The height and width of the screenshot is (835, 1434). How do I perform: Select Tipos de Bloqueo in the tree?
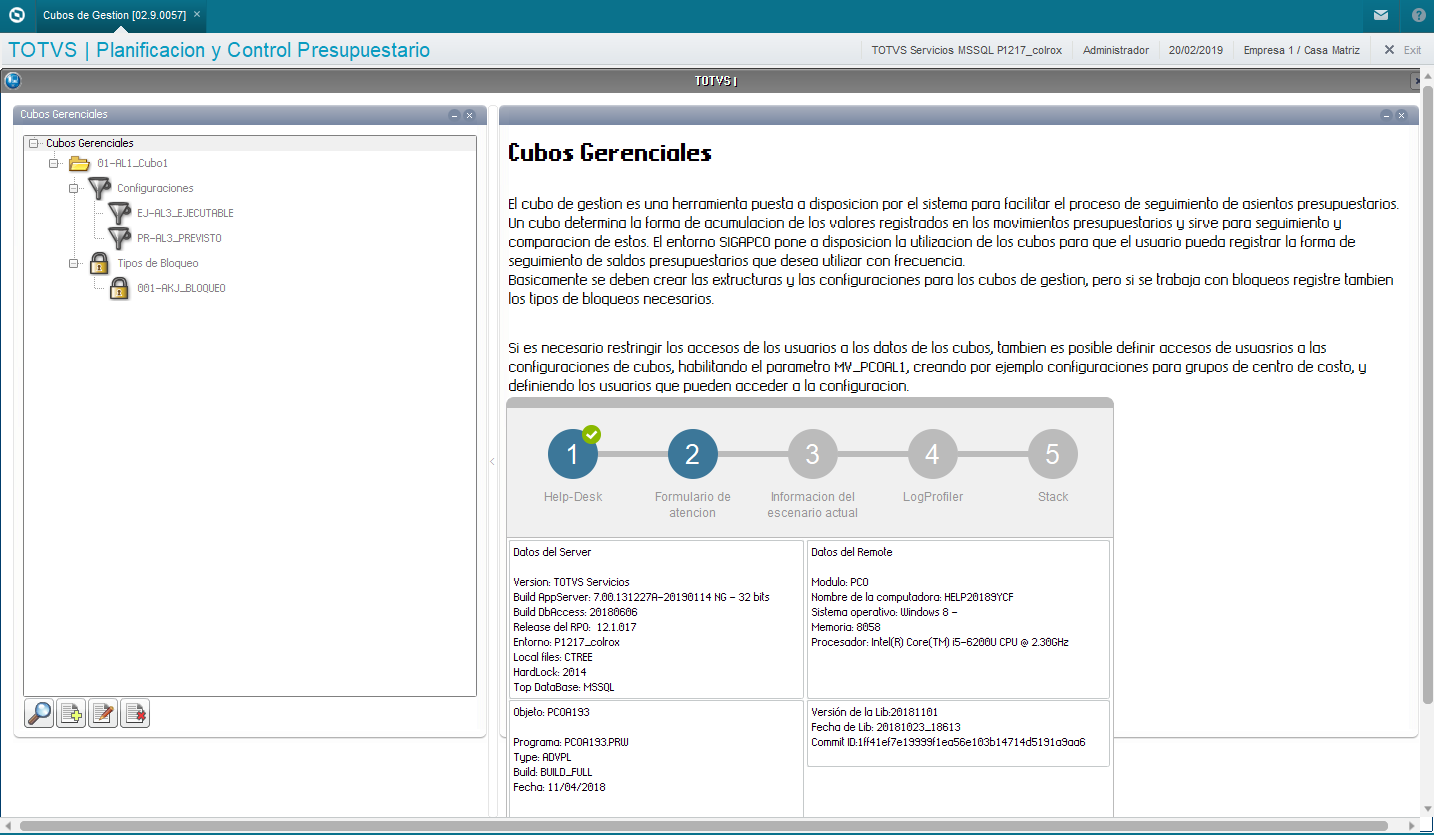pyautogui.click(x=157, y=263)
